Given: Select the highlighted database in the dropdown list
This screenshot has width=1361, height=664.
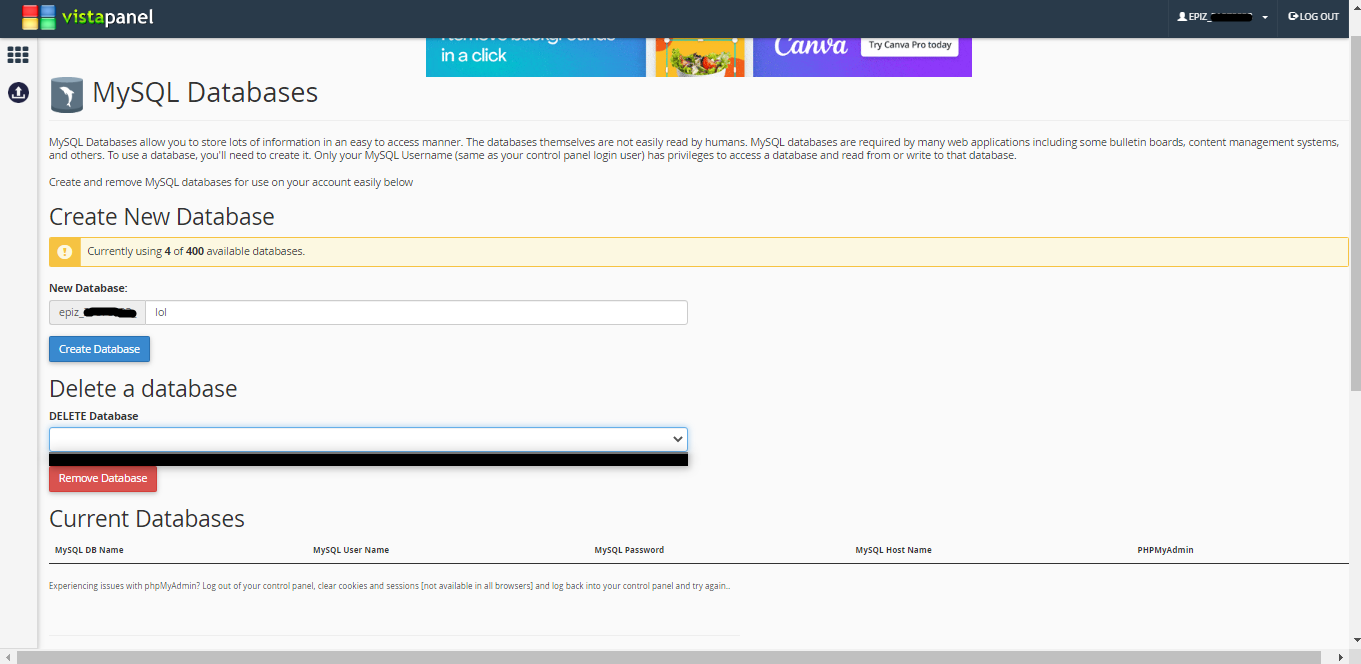Looking at the screenshot, I should click(x=368, y=459).
